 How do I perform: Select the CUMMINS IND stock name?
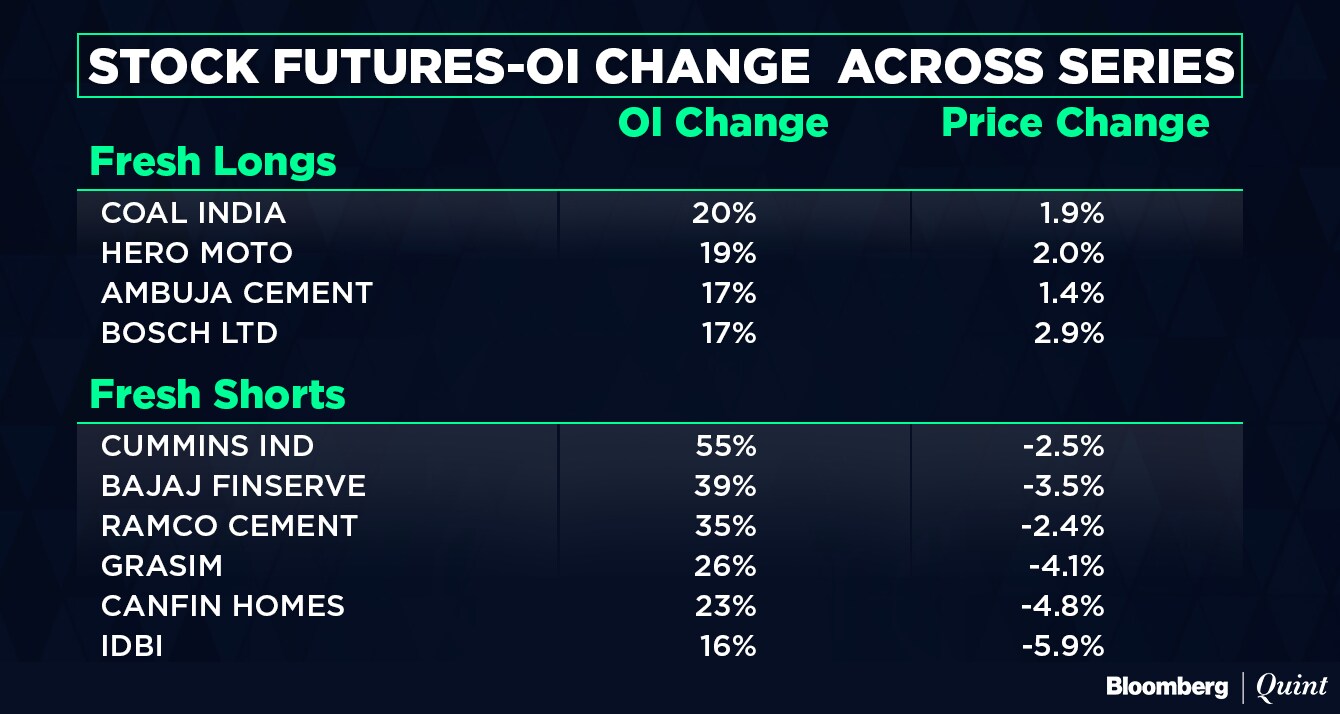[207, 445]
